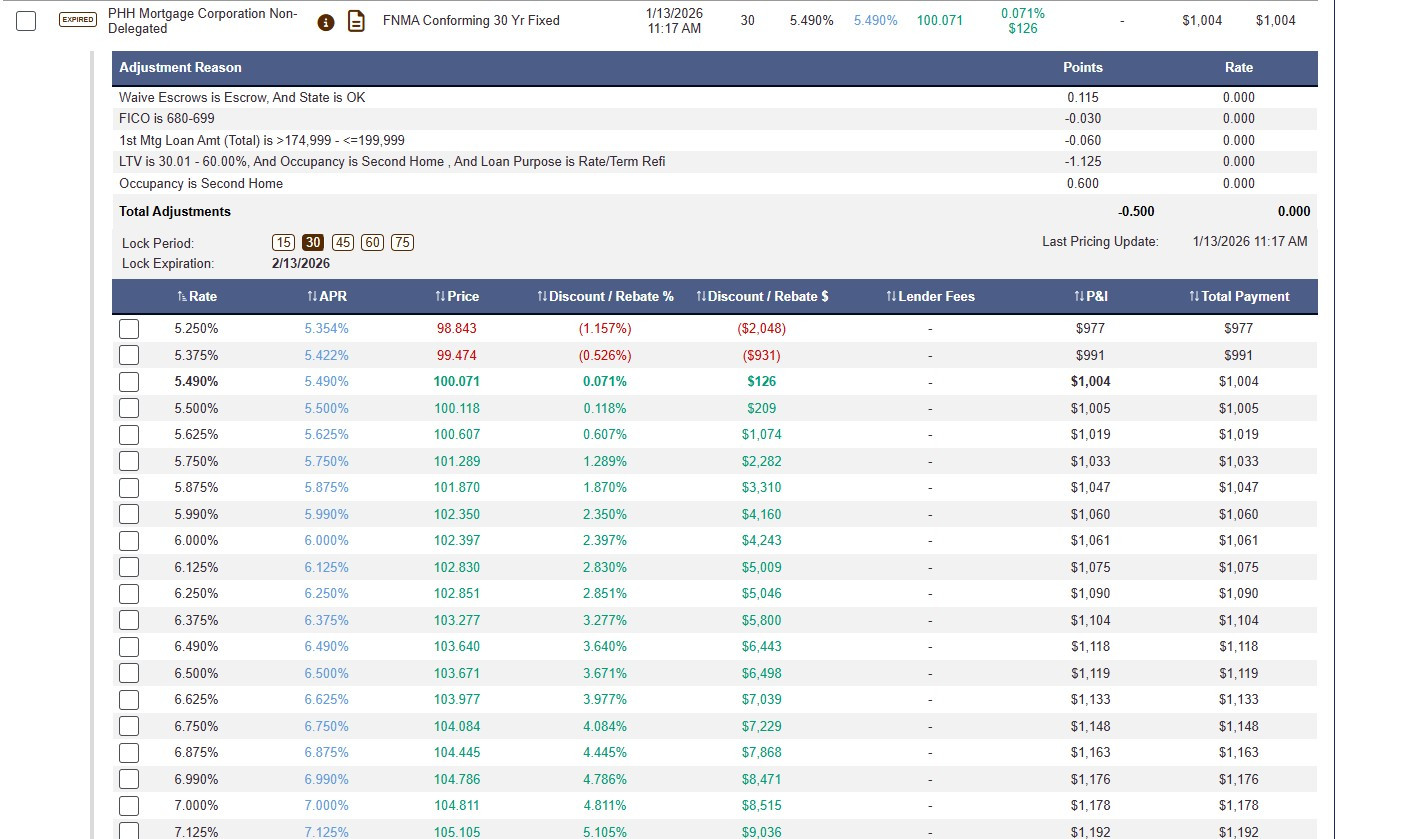Open the 5.750% APR link

click(327, 461)
